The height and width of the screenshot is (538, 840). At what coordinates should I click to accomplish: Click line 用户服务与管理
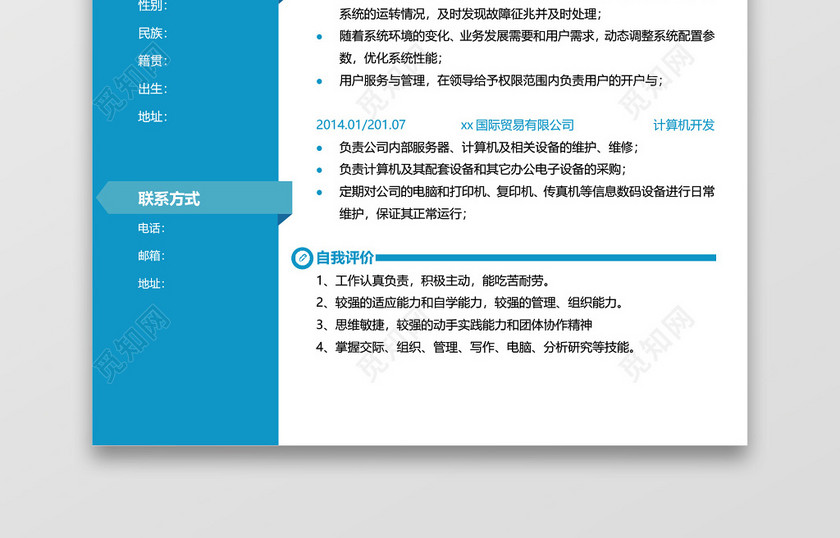501,80
